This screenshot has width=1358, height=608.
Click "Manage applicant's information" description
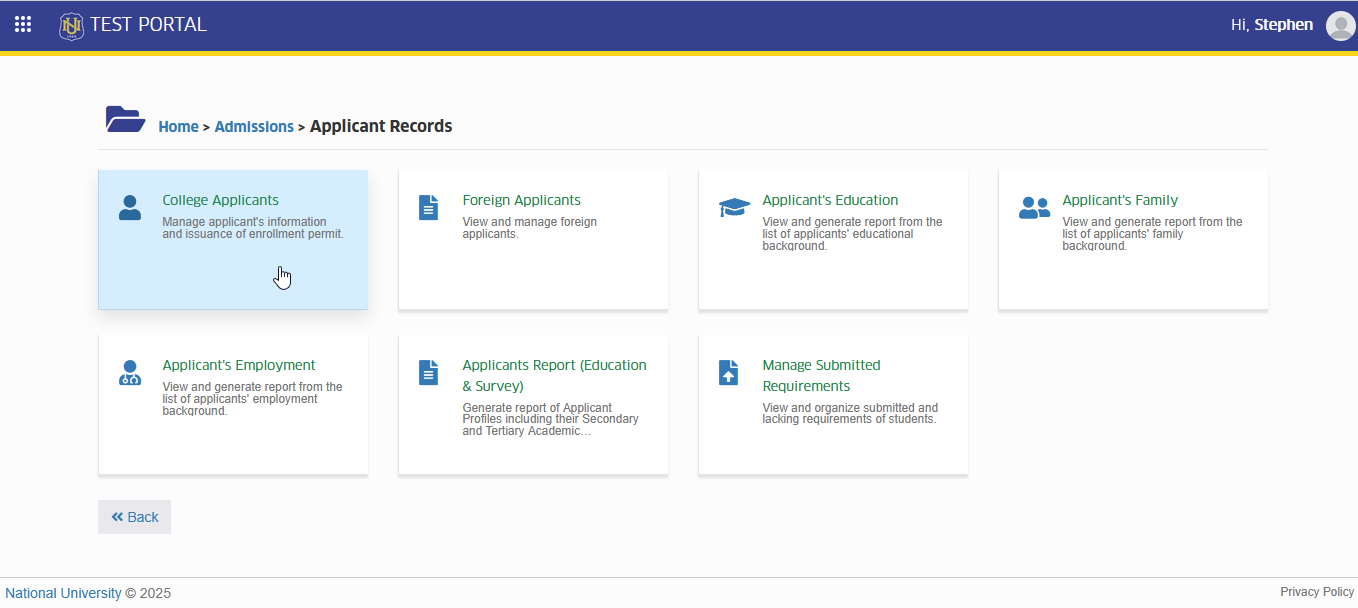[253, 228]
